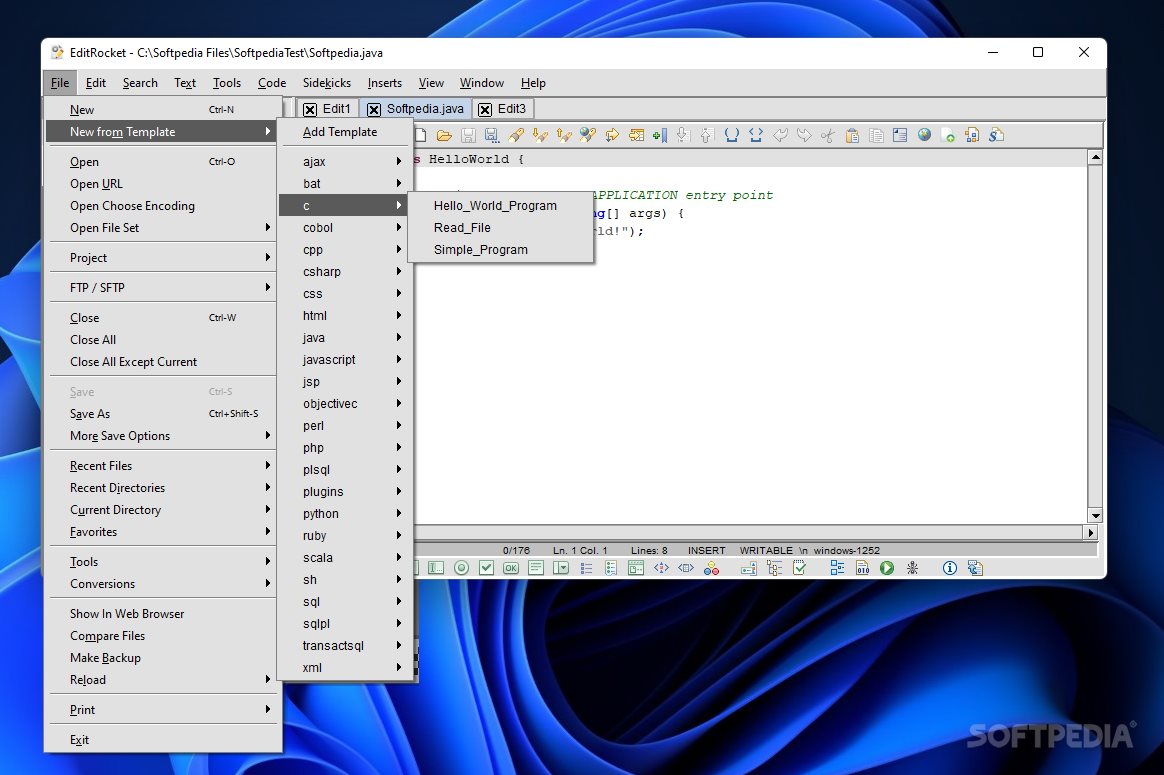Click the radio button insert icon
Image resolution: width=1164 pixels, height=775 pixels.
(461, 568)
